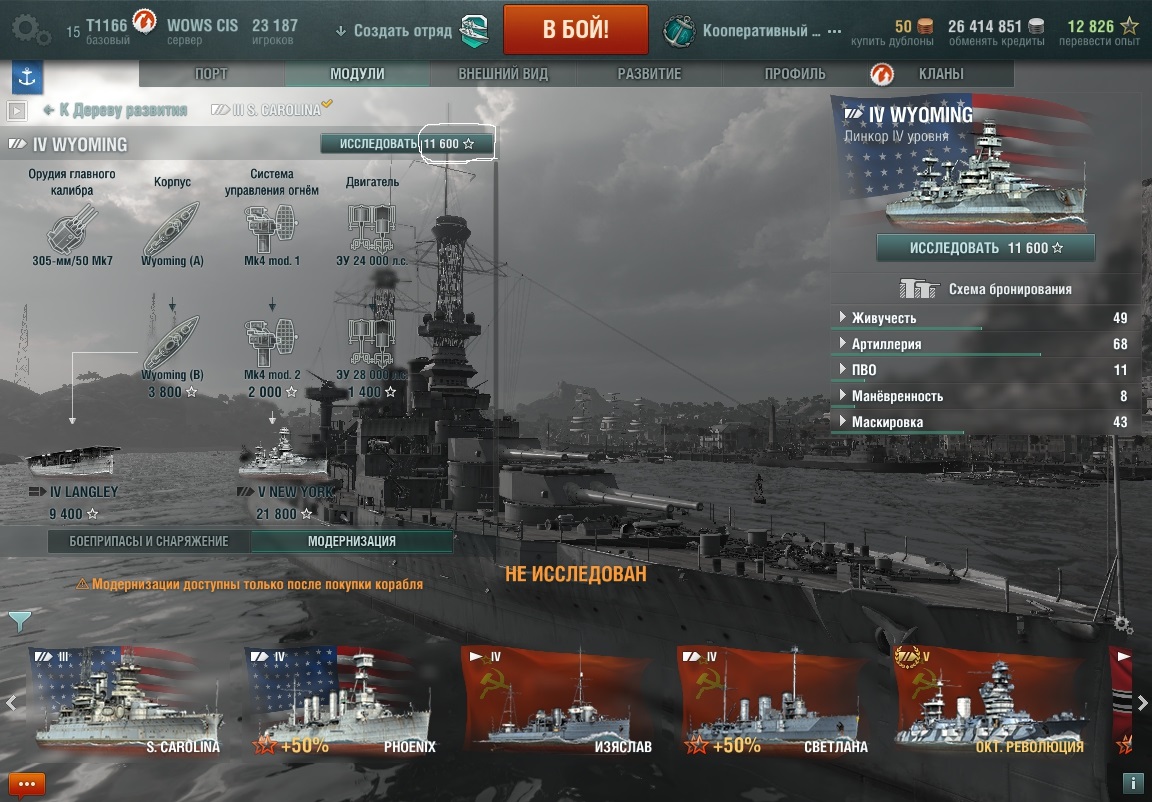Viewport: 1152px width, 802px height.
Task: Switch to the Внешний вид tab
Action: coord(503,73)
